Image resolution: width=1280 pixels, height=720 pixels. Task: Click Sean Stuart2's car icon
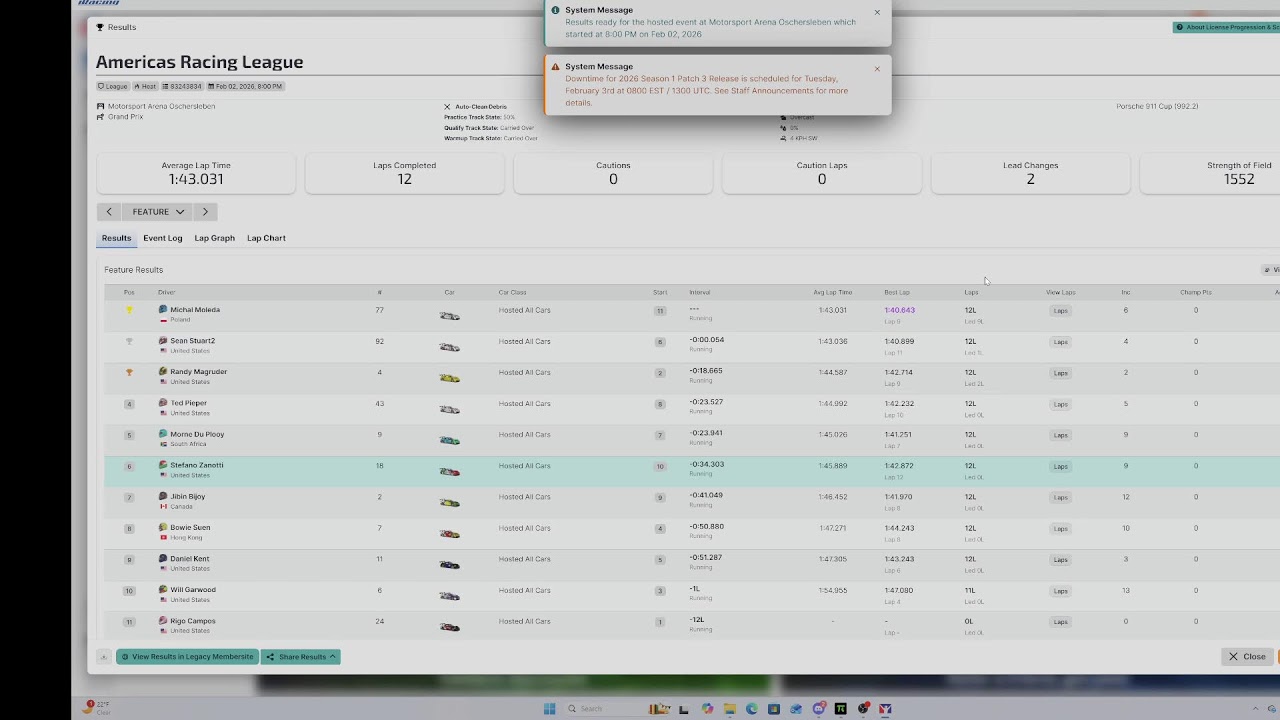click(x=450, y=347)
